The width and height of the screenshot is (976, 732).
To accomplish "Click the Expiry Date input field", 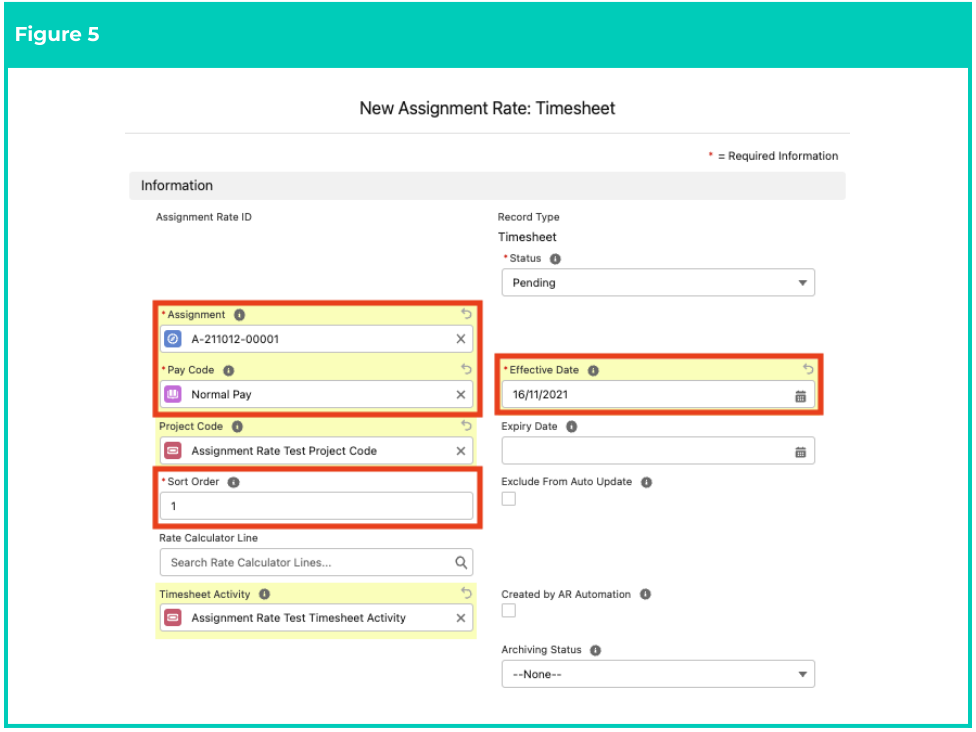I will pos(658,451).
